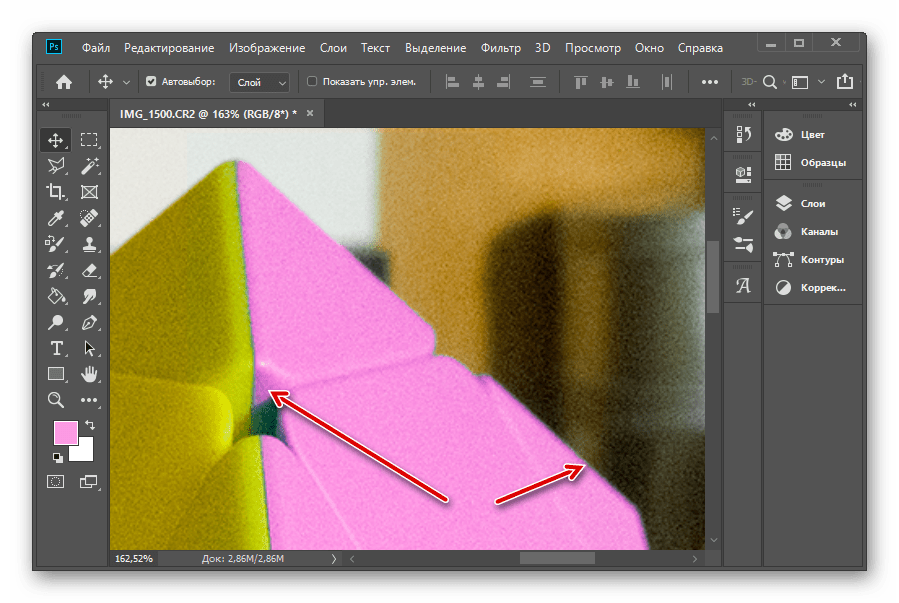Viewport: 899px width, 603px height.
Task: Select the Crop tool
Action: coord(56,192)
